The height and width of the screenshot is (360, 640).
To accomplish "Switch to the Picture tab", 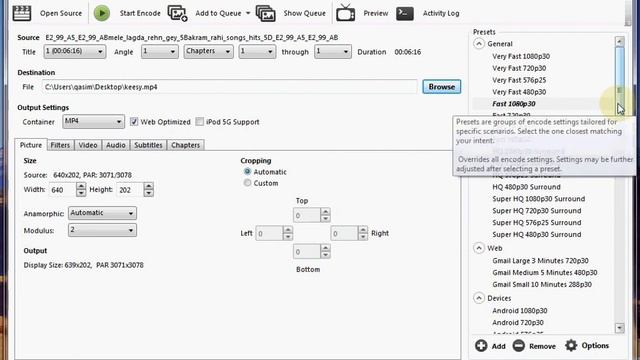I will [31, 145].
